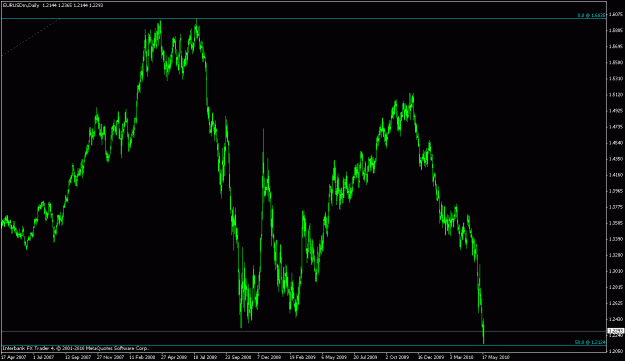Click the highlighted current price tag

(616, 331)
